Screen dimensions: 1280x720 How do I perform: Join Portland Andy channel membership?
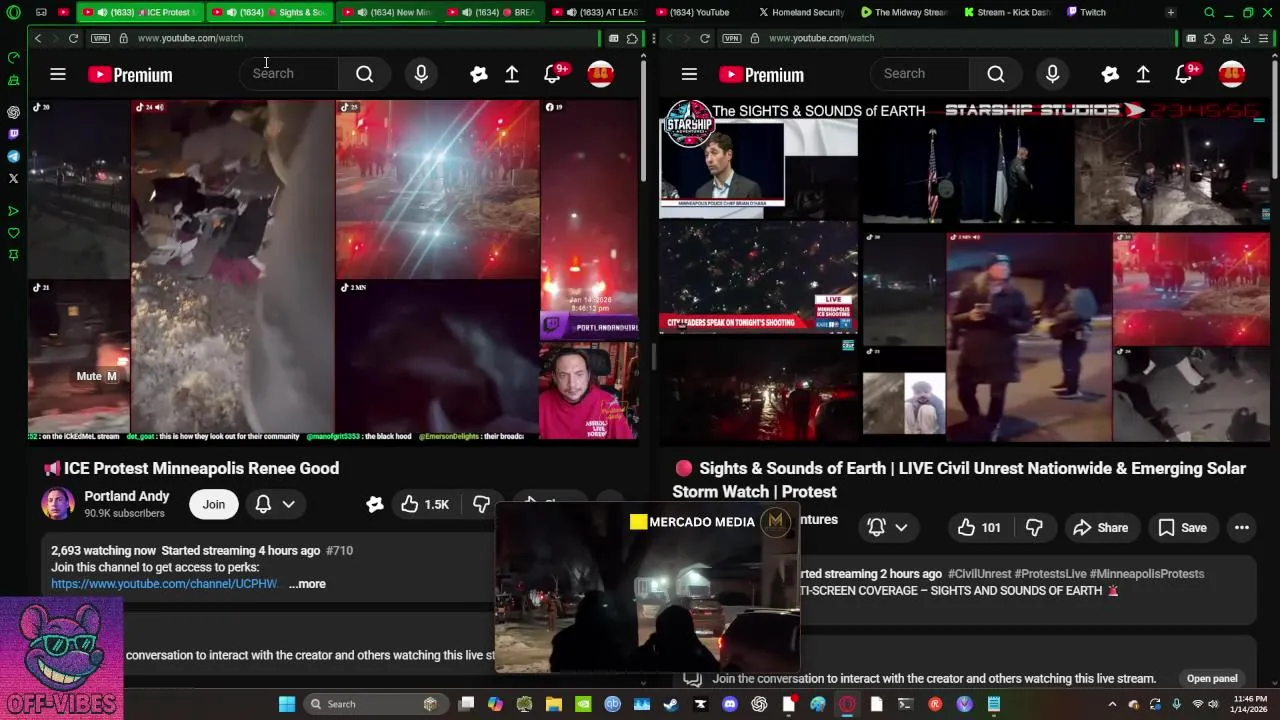[x=214, y=504]
